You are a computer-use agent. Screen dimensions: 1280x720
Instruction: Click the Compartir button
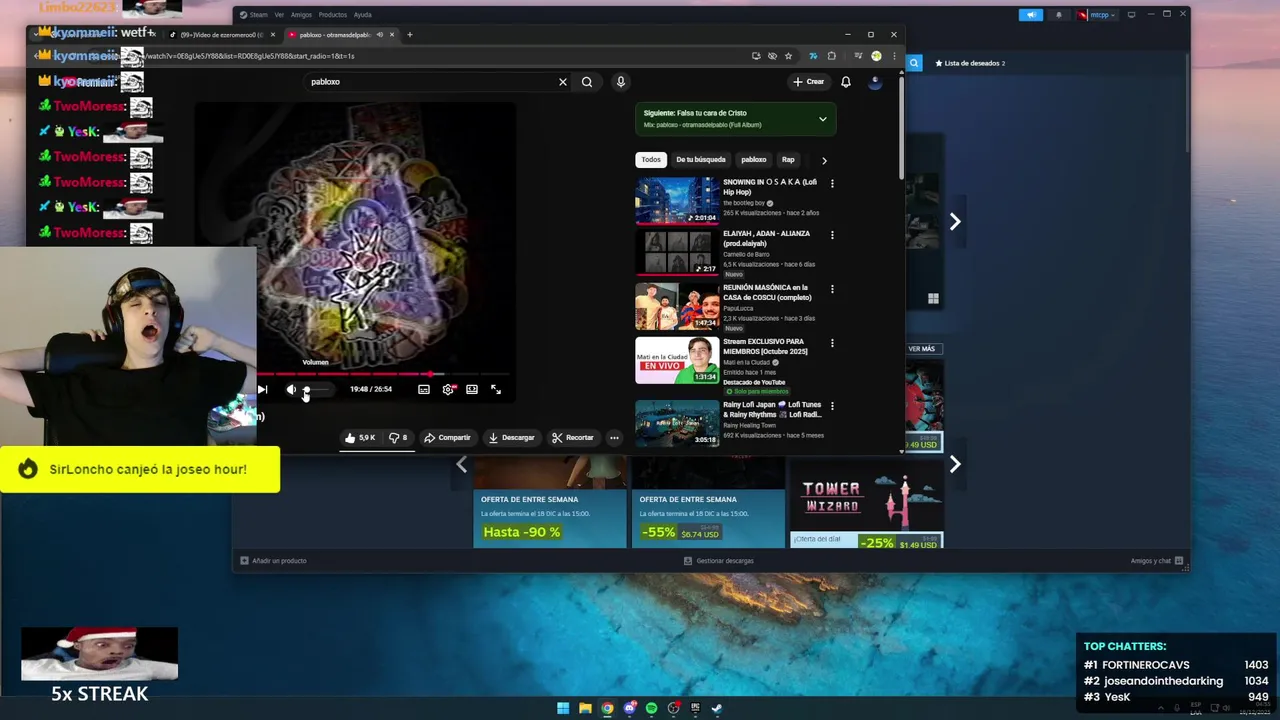click(447, 437)
